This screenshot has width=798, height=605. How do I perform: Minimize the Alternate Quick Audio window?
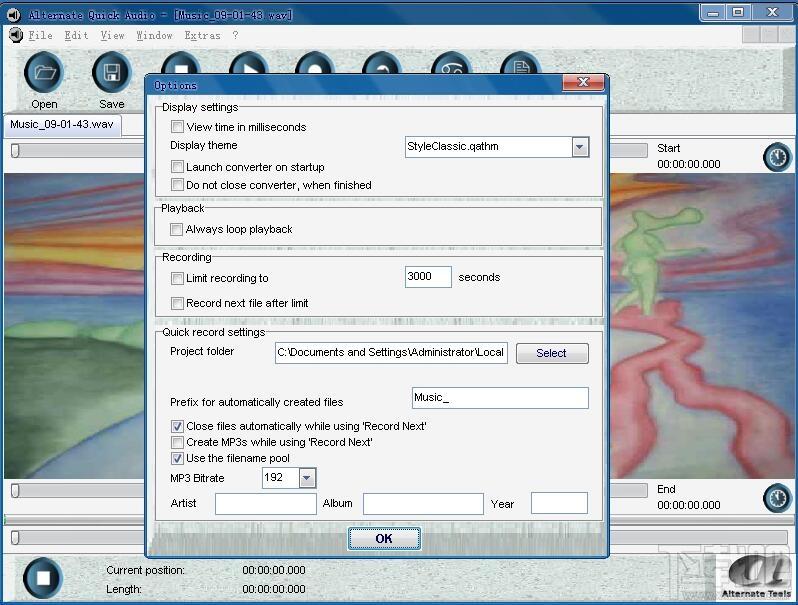[712, 12]
